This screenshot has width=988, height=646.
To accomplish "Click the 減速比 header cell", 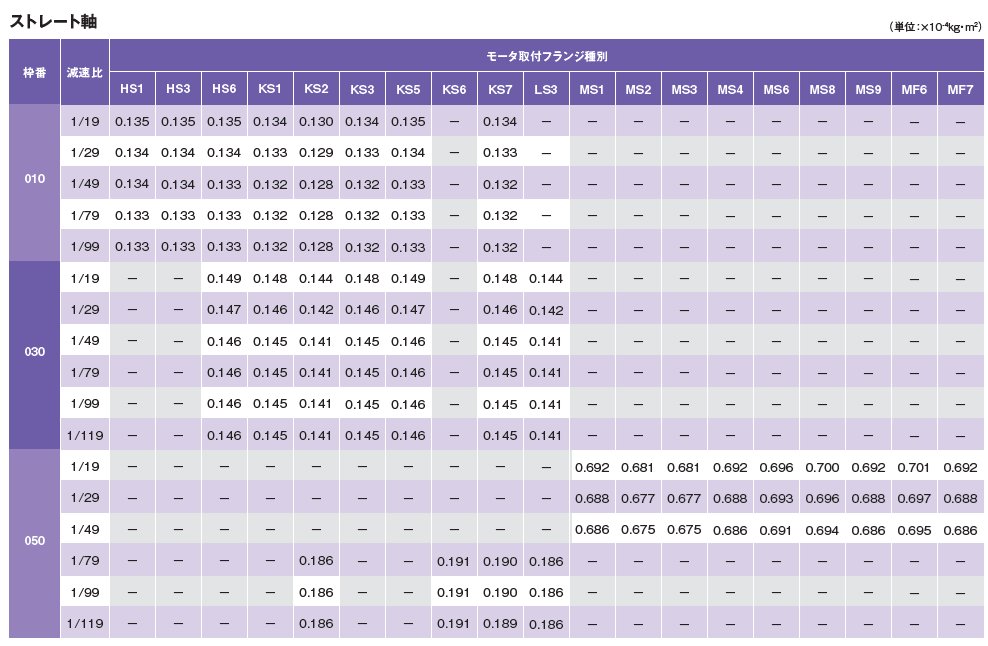I will pyautogui.click(x=85, y=73).
